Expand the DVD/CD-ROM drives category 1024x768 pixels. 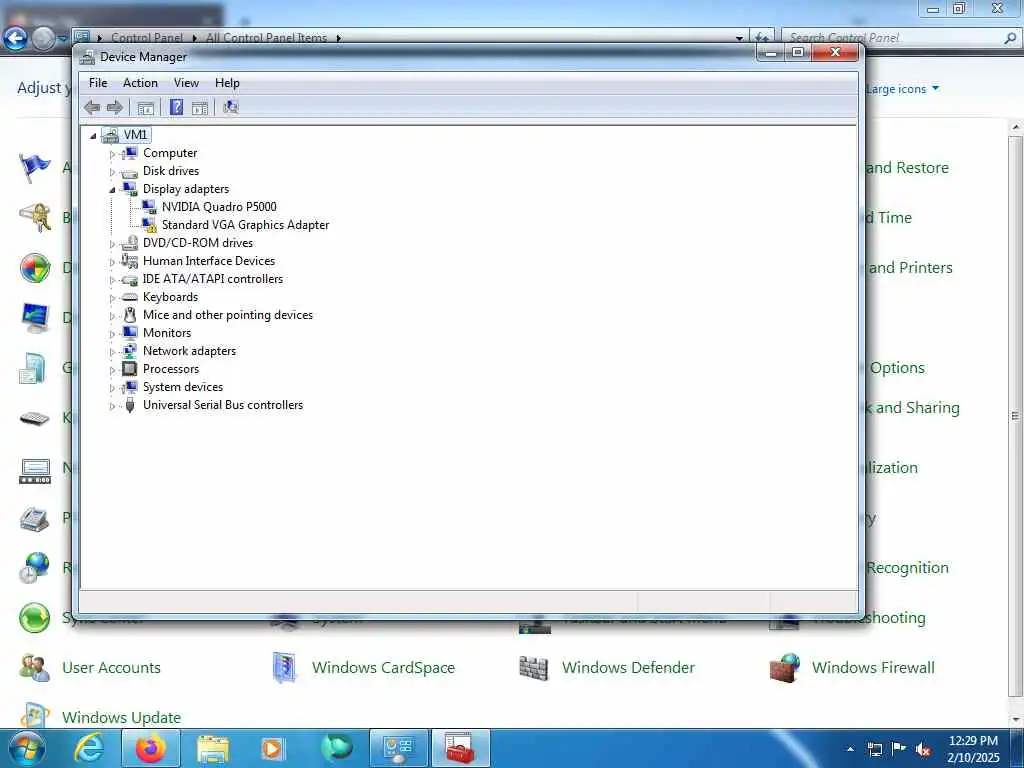click(x=112, y=244)
